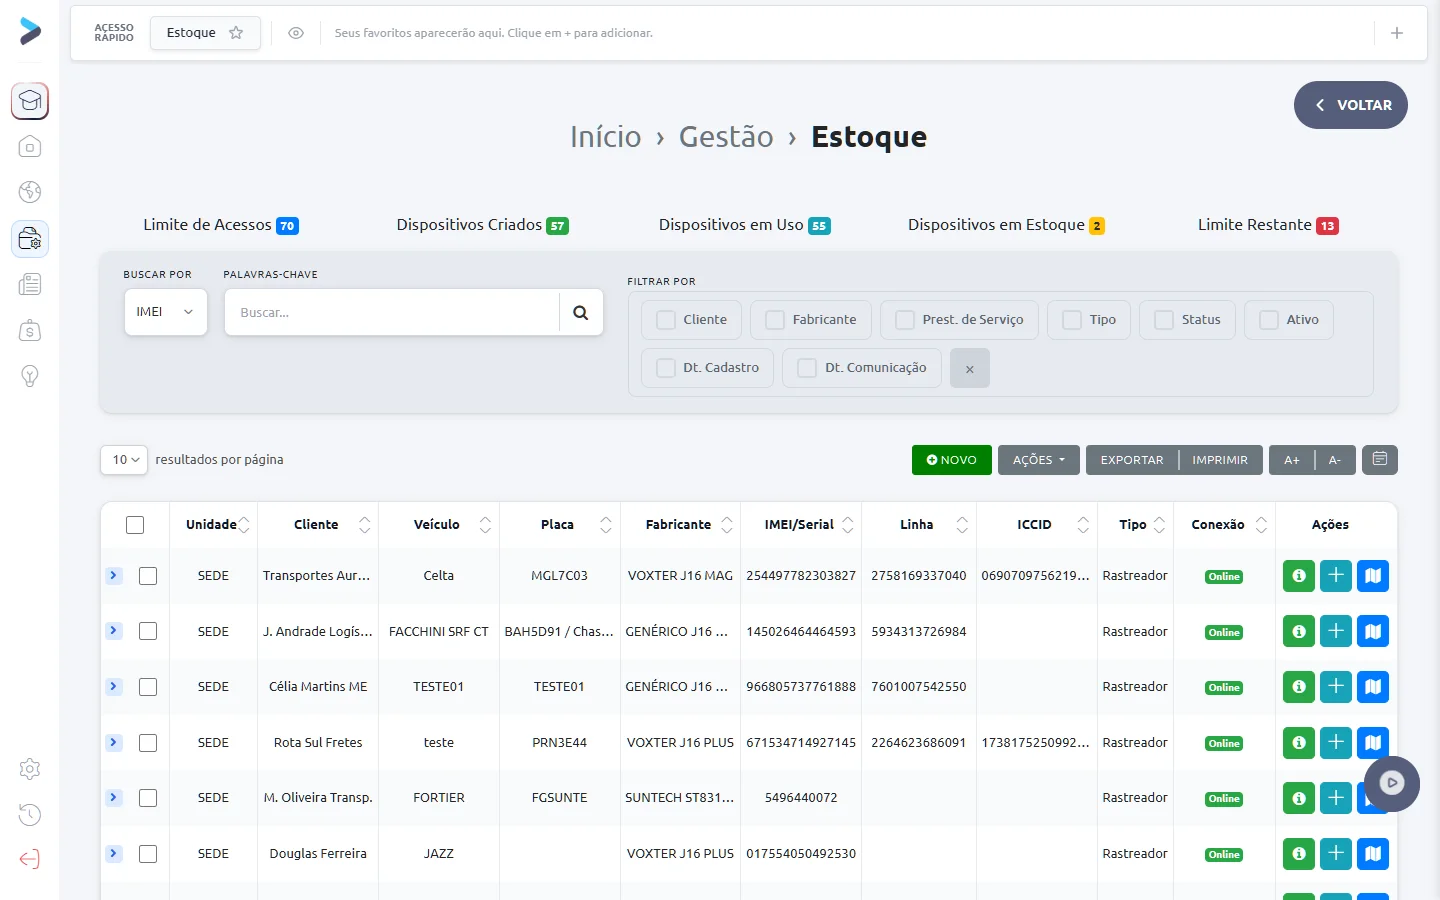Click the column settings icon beside A-

click(x=1380, y=460)
